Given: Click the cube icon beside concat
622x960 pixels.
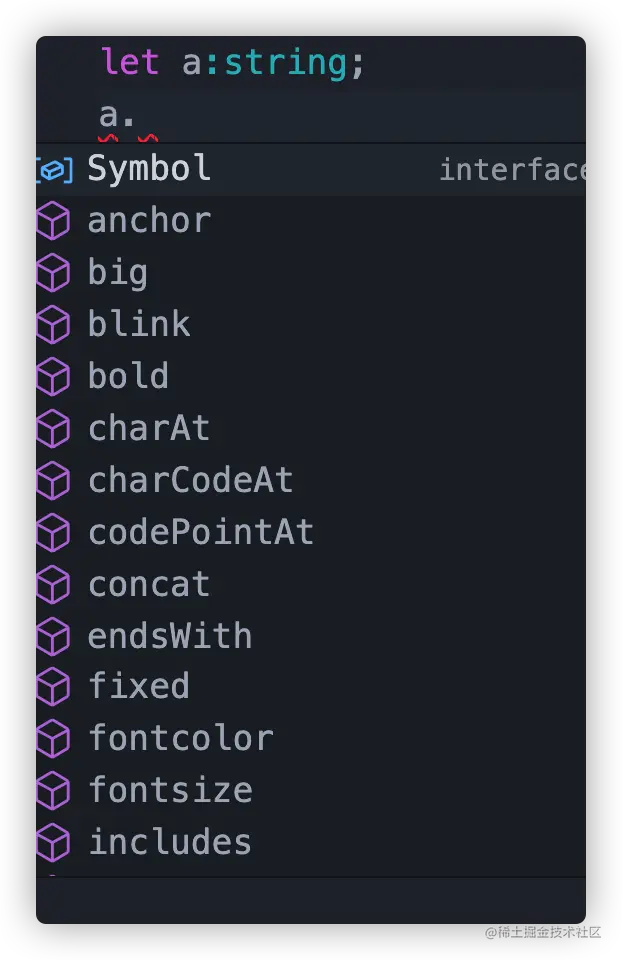Looking at the screenshot, I should point(53,585).
